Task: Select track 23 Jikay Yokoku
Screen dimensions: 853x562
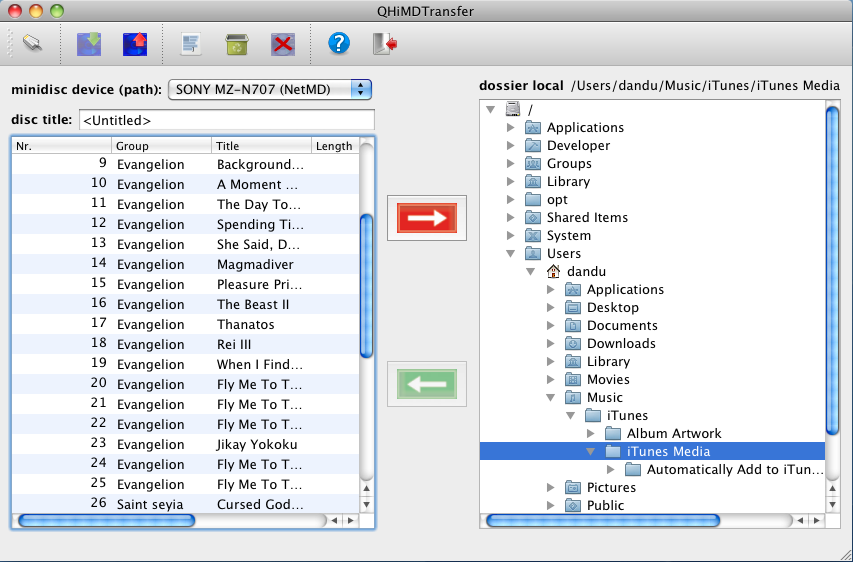Action: [185, 444]
